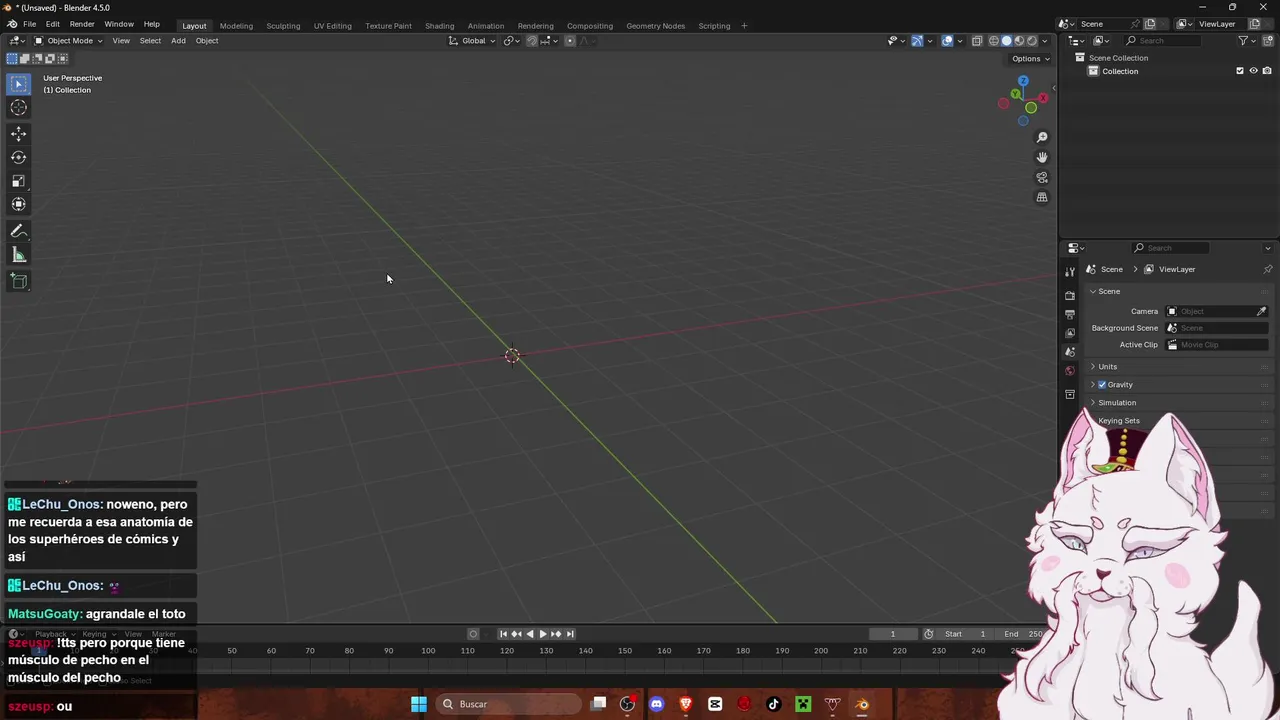Open the editor type dropdown in viewport

pyautogui.click(x=17, y=40)
